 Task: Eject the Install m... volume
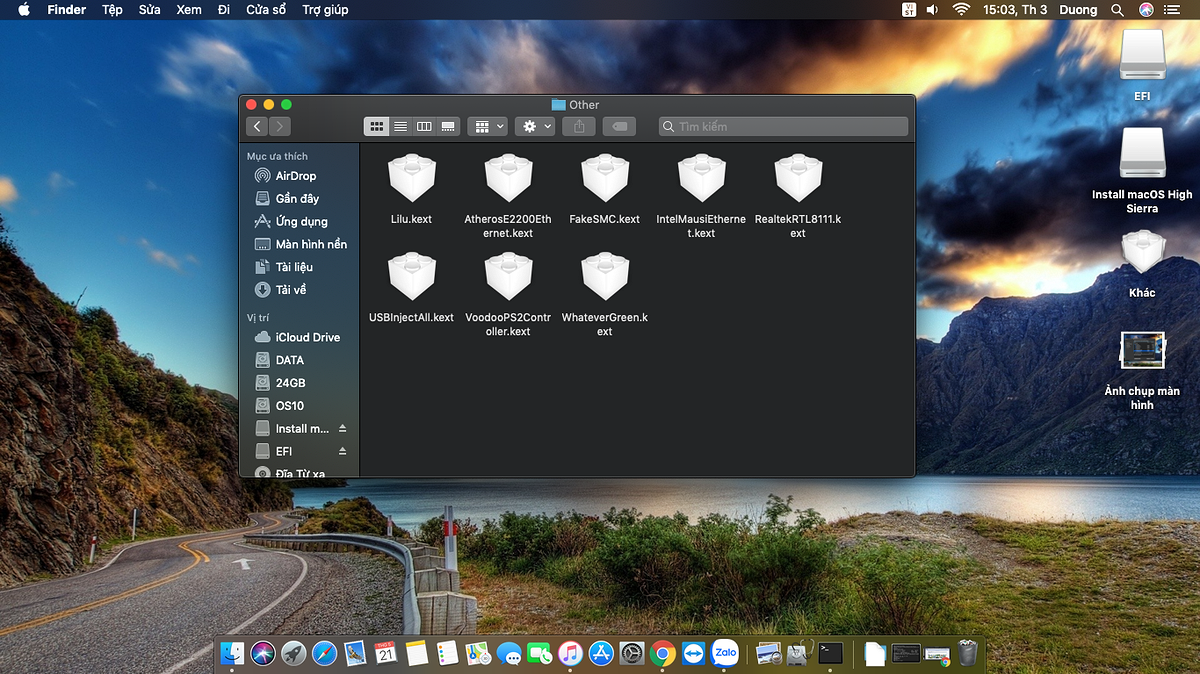pos(342,428)
